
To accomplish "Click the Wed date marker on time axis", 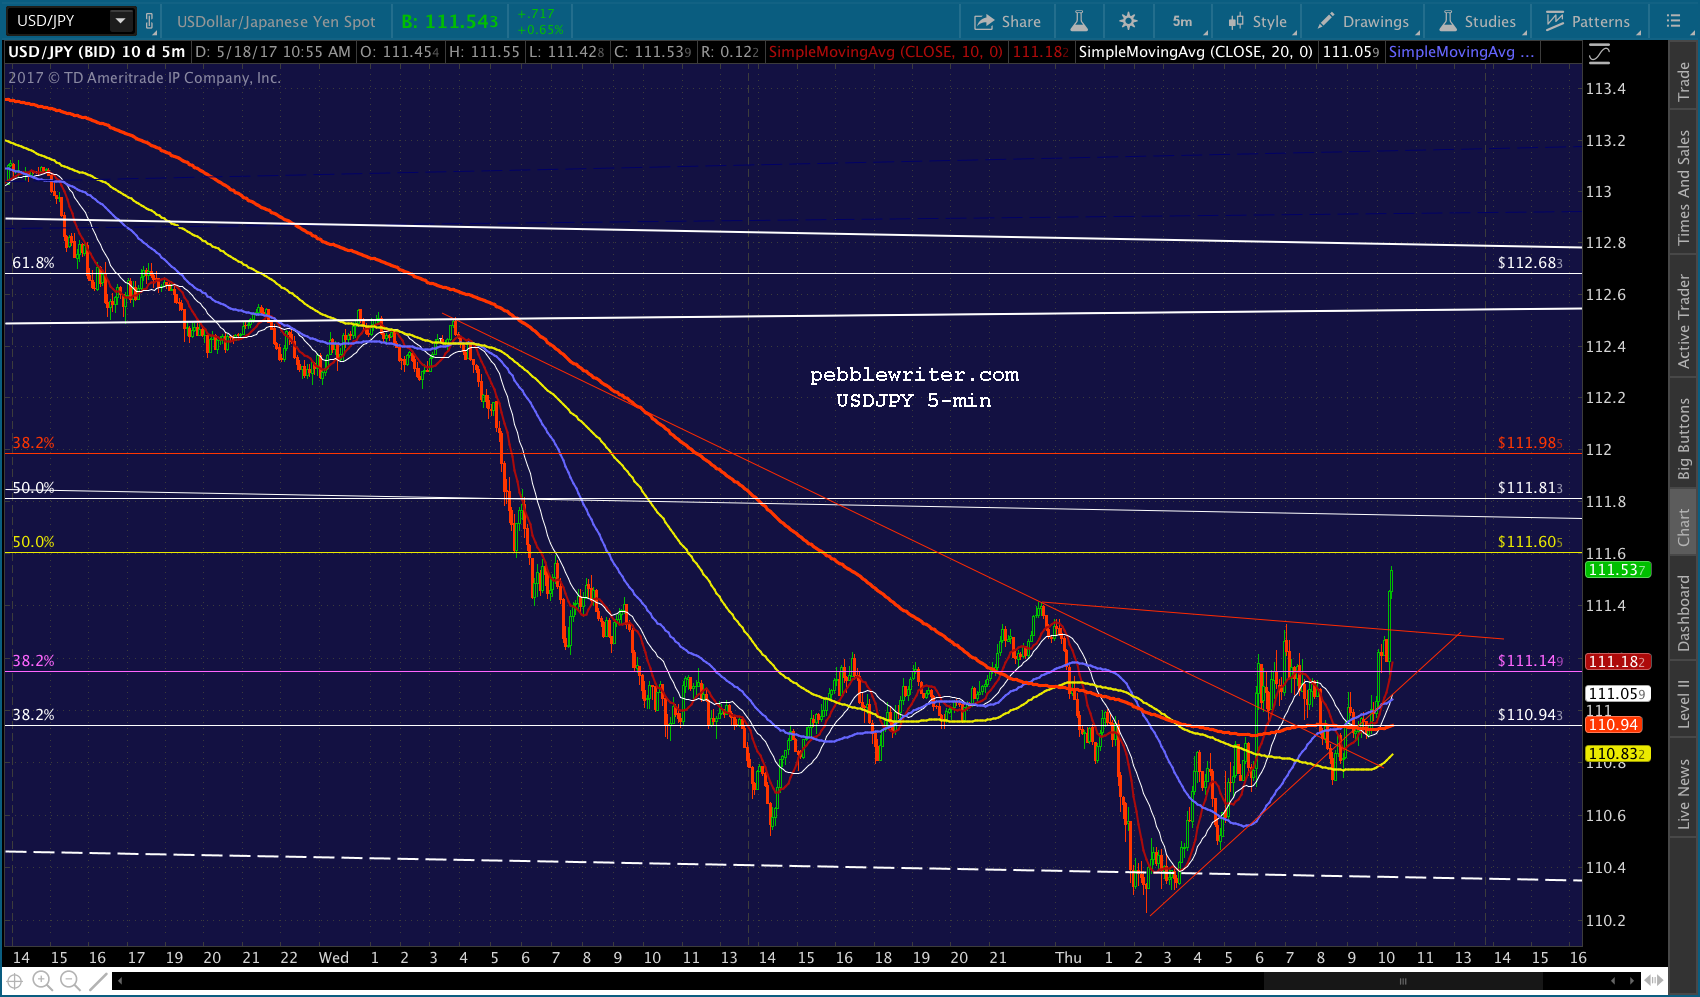I will pyautogui.click(x=334, y=958).
